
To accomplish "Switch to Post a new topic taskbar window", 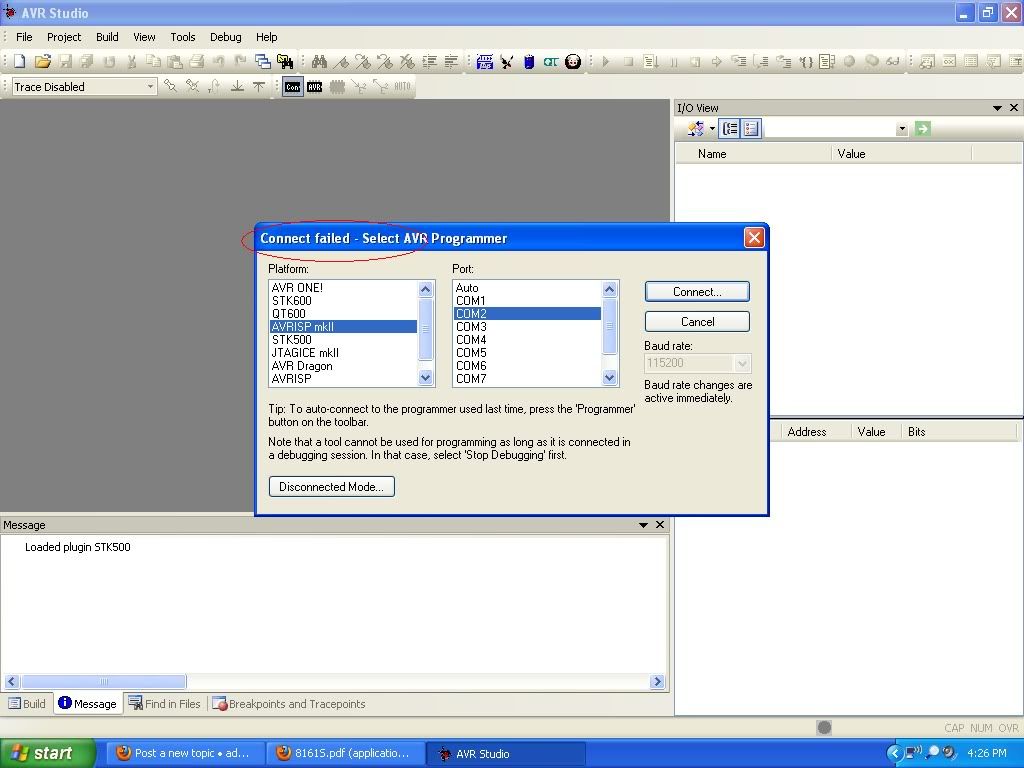I will tap(185, 753).
